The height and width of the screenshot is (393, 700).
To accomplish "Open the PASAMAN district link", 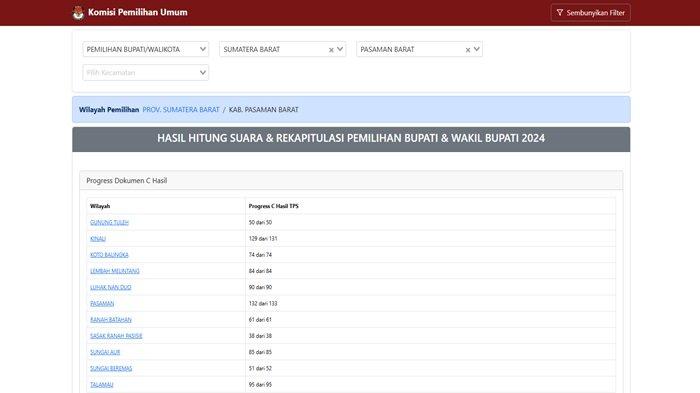I will tap(102, 303).
